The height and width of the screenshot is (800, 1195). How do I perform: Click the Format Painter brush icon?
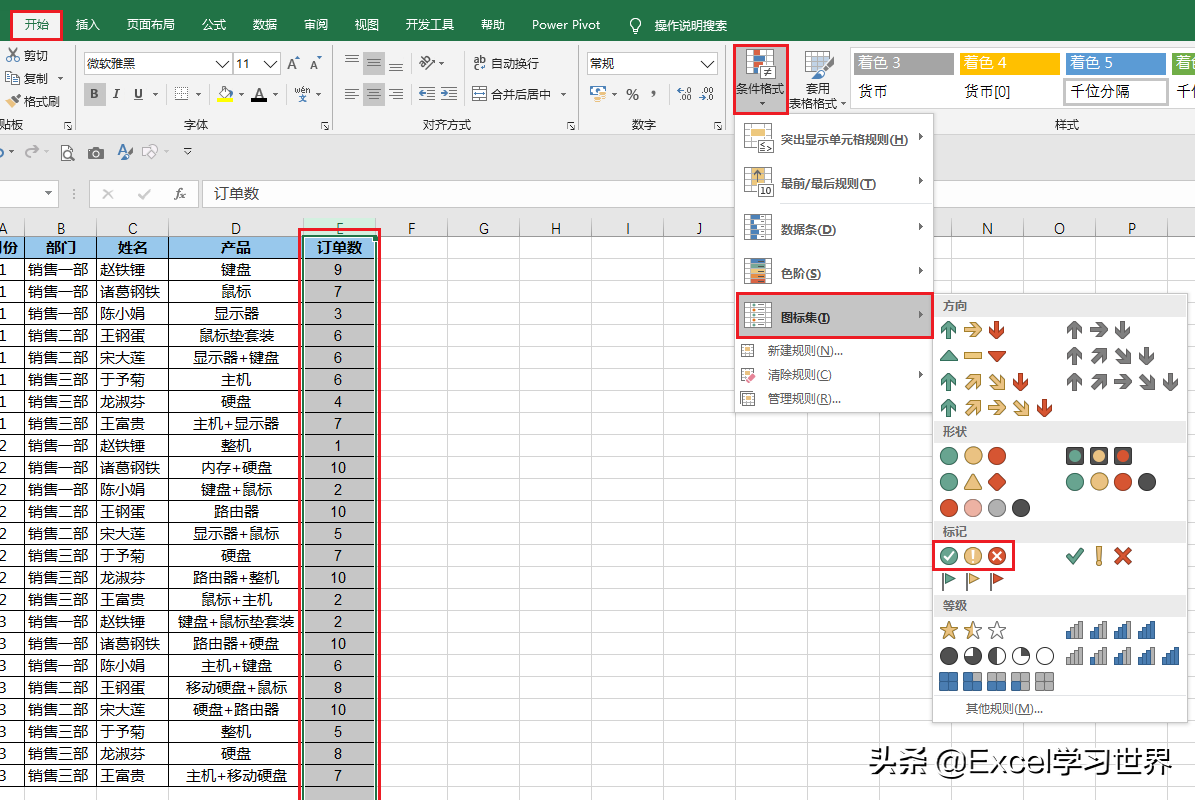point(13,101)
